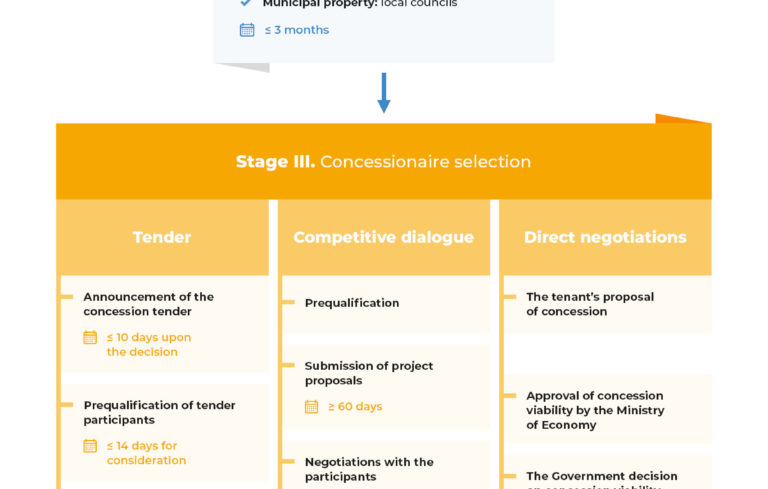This screenshot has width=768, height=489.
Task: Click calendar icon next to ≤ 10 days
Action: [x=90, y=338]
